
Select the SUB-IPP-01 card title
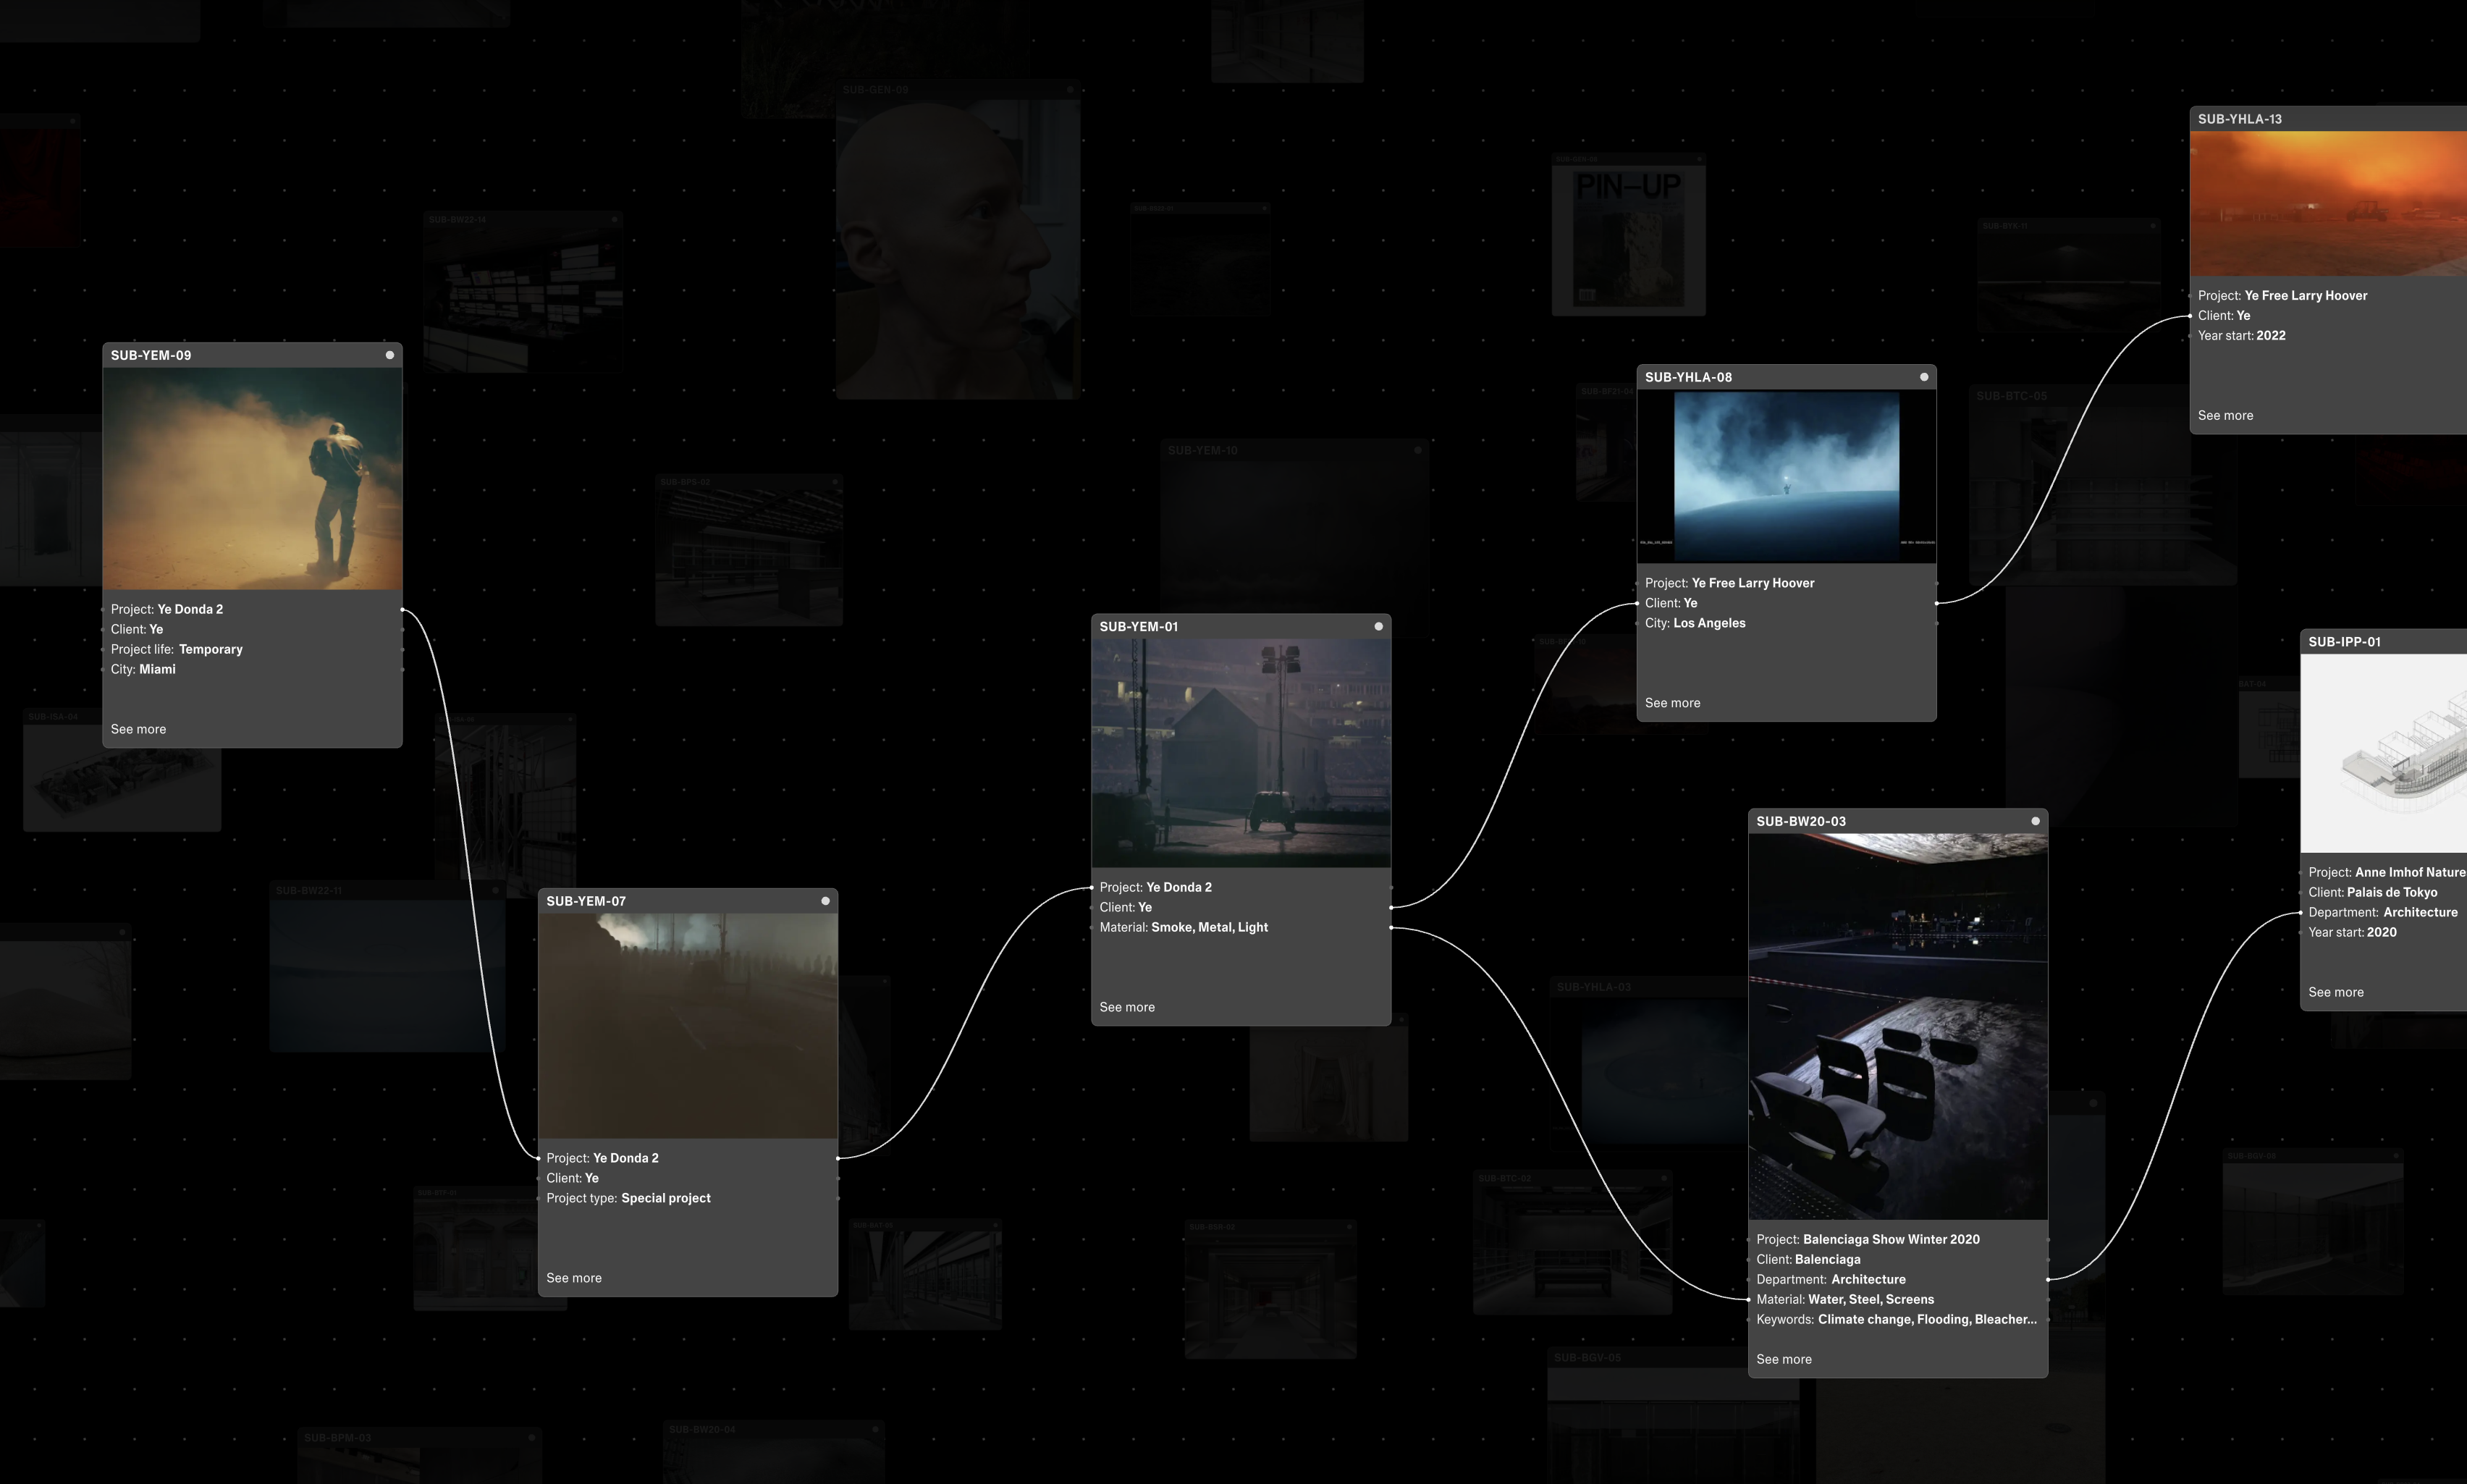2344,642
